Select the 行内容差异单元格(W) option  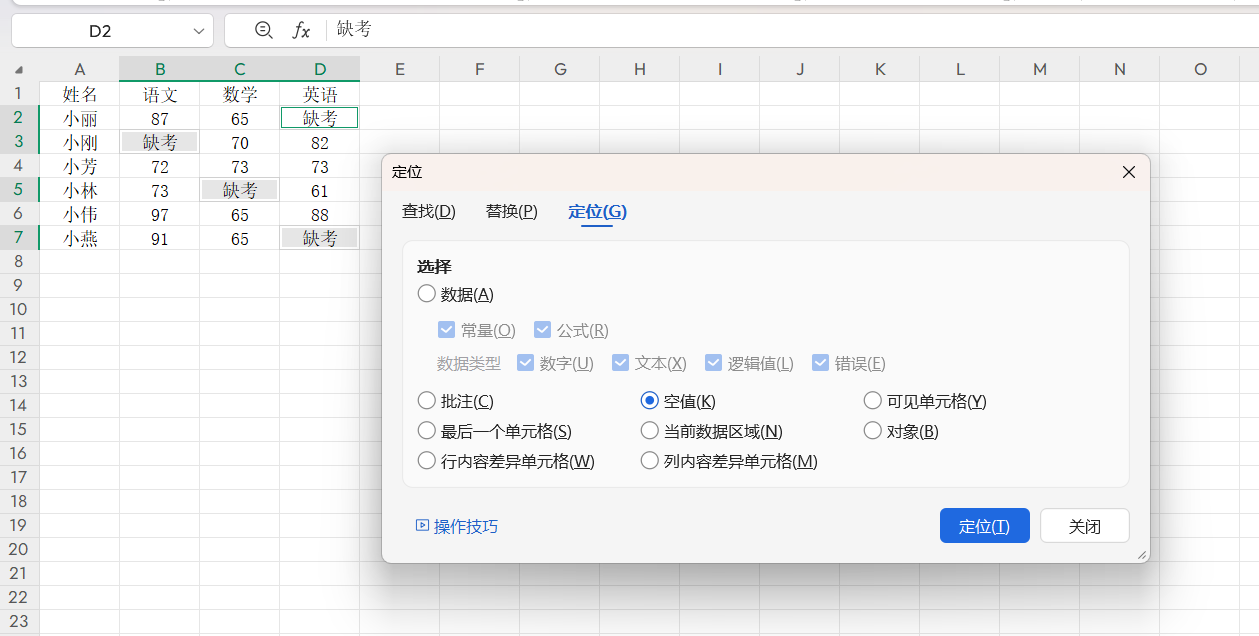point(425,461)
